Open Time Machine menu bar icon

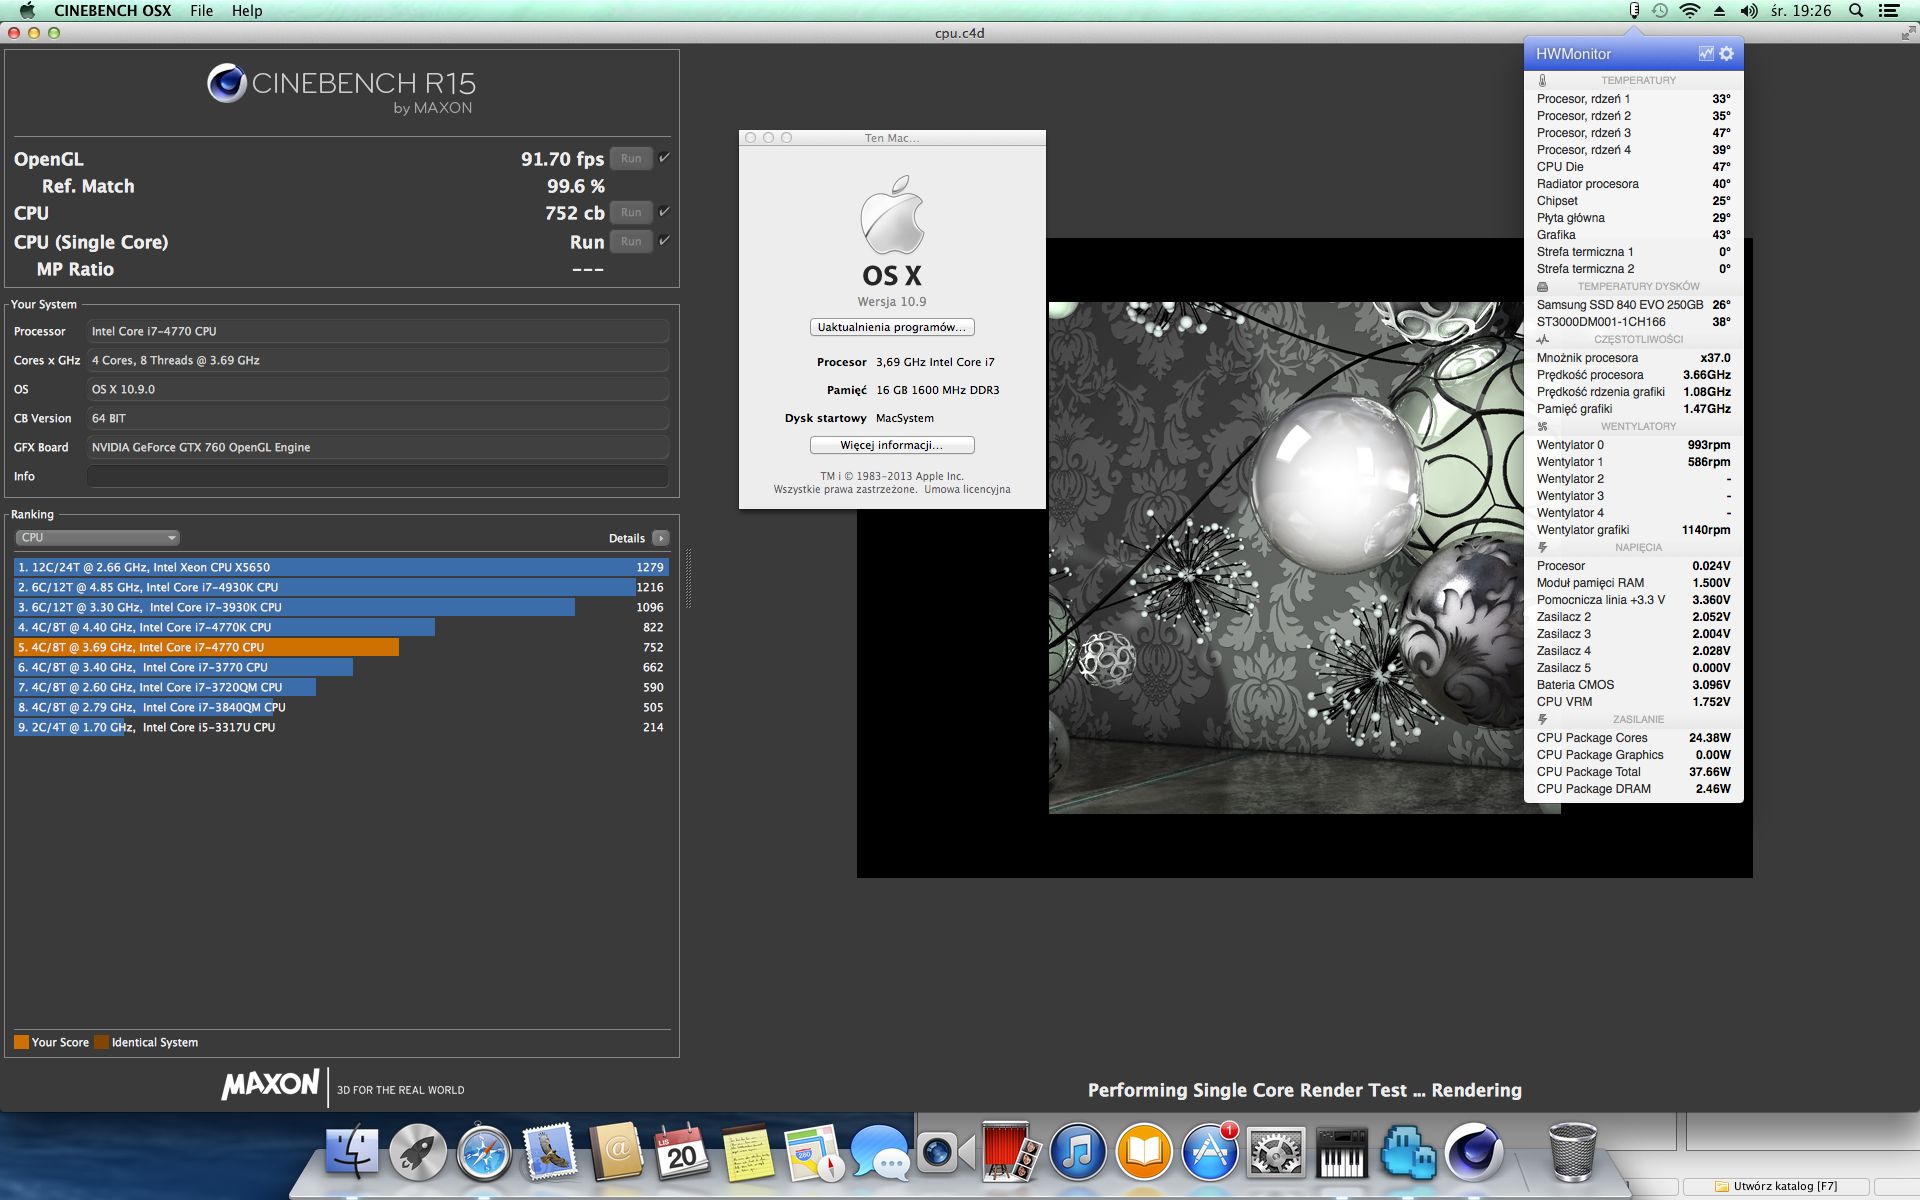(x=1660, y=11)
